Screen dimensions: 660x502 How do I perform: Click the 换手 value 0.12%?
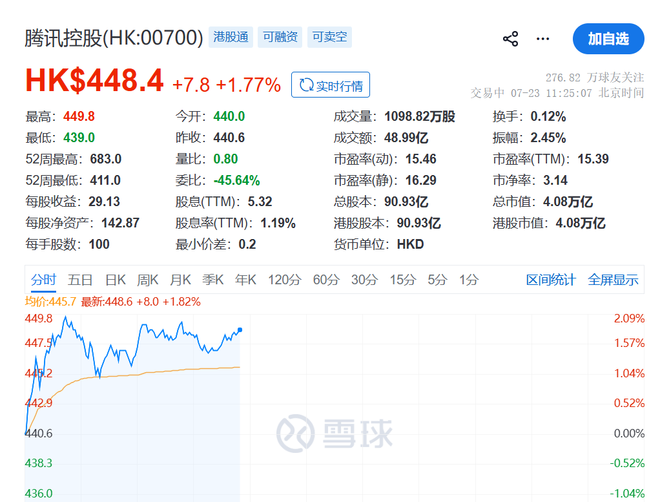pos(548,116)
